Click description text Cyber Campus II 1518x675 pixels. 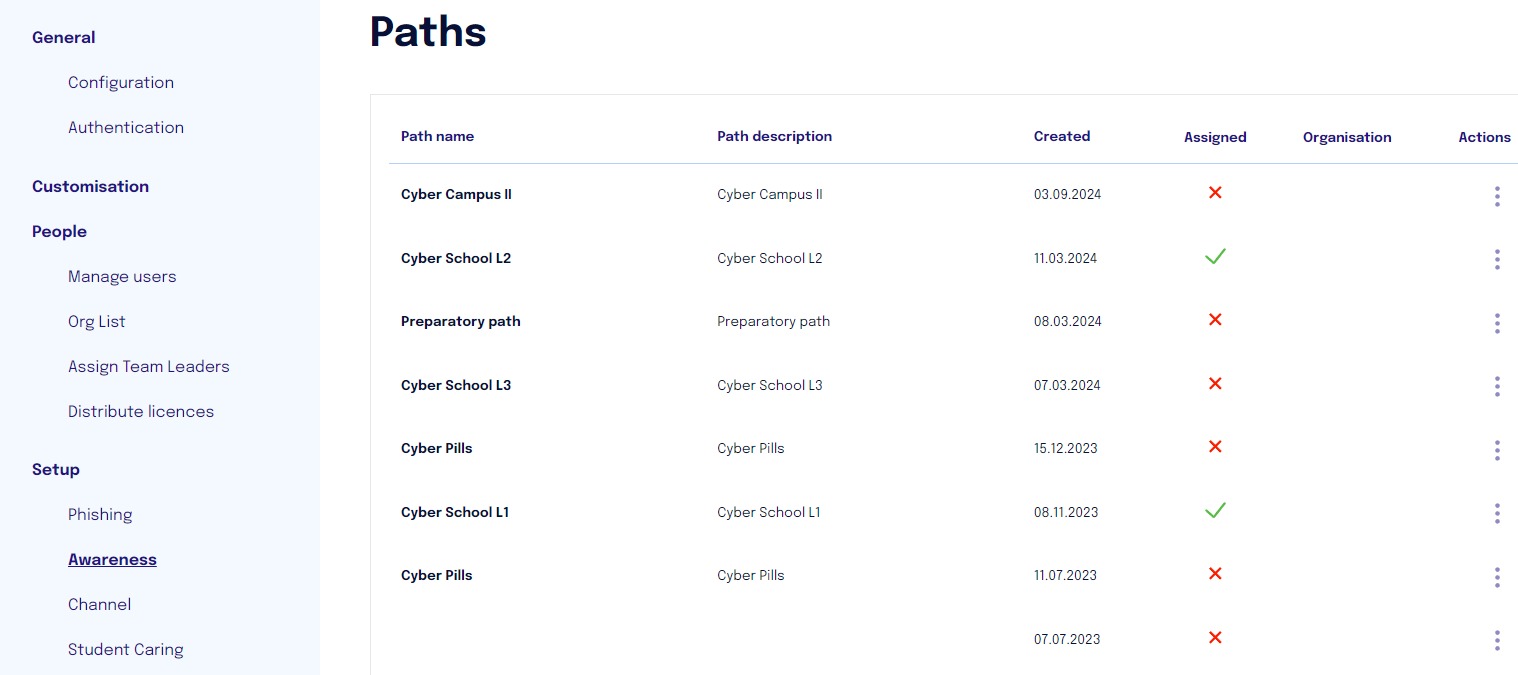[x=770, y=195]
